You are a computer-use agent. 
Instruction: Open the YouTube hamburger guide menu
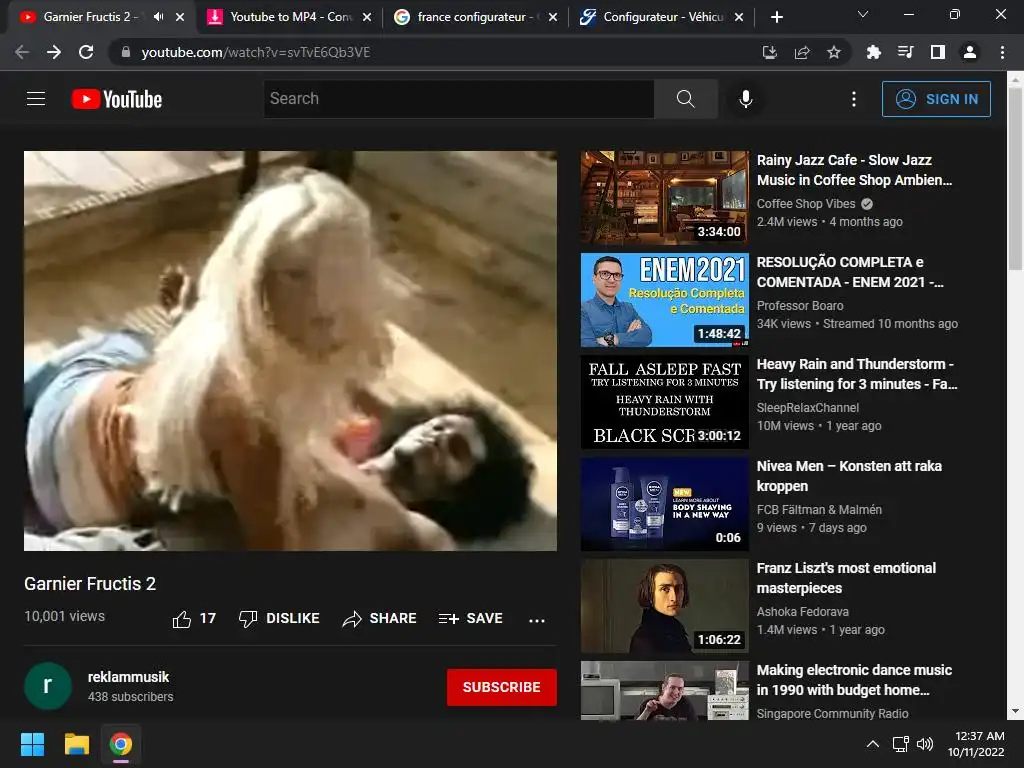point(36,99)
